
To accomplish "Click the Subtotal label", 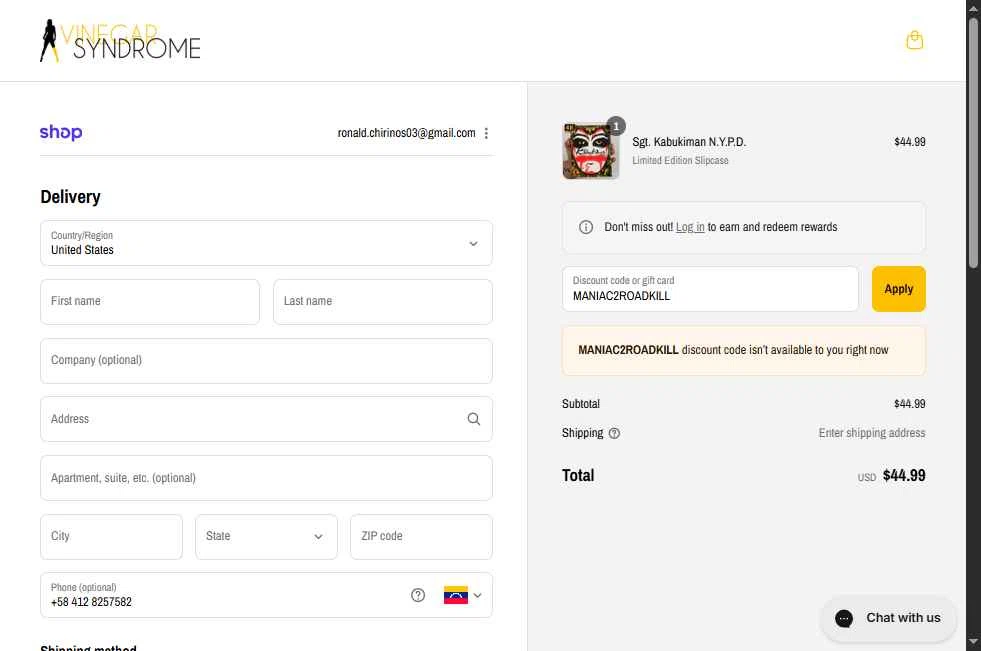I will (x=581, y=404).
